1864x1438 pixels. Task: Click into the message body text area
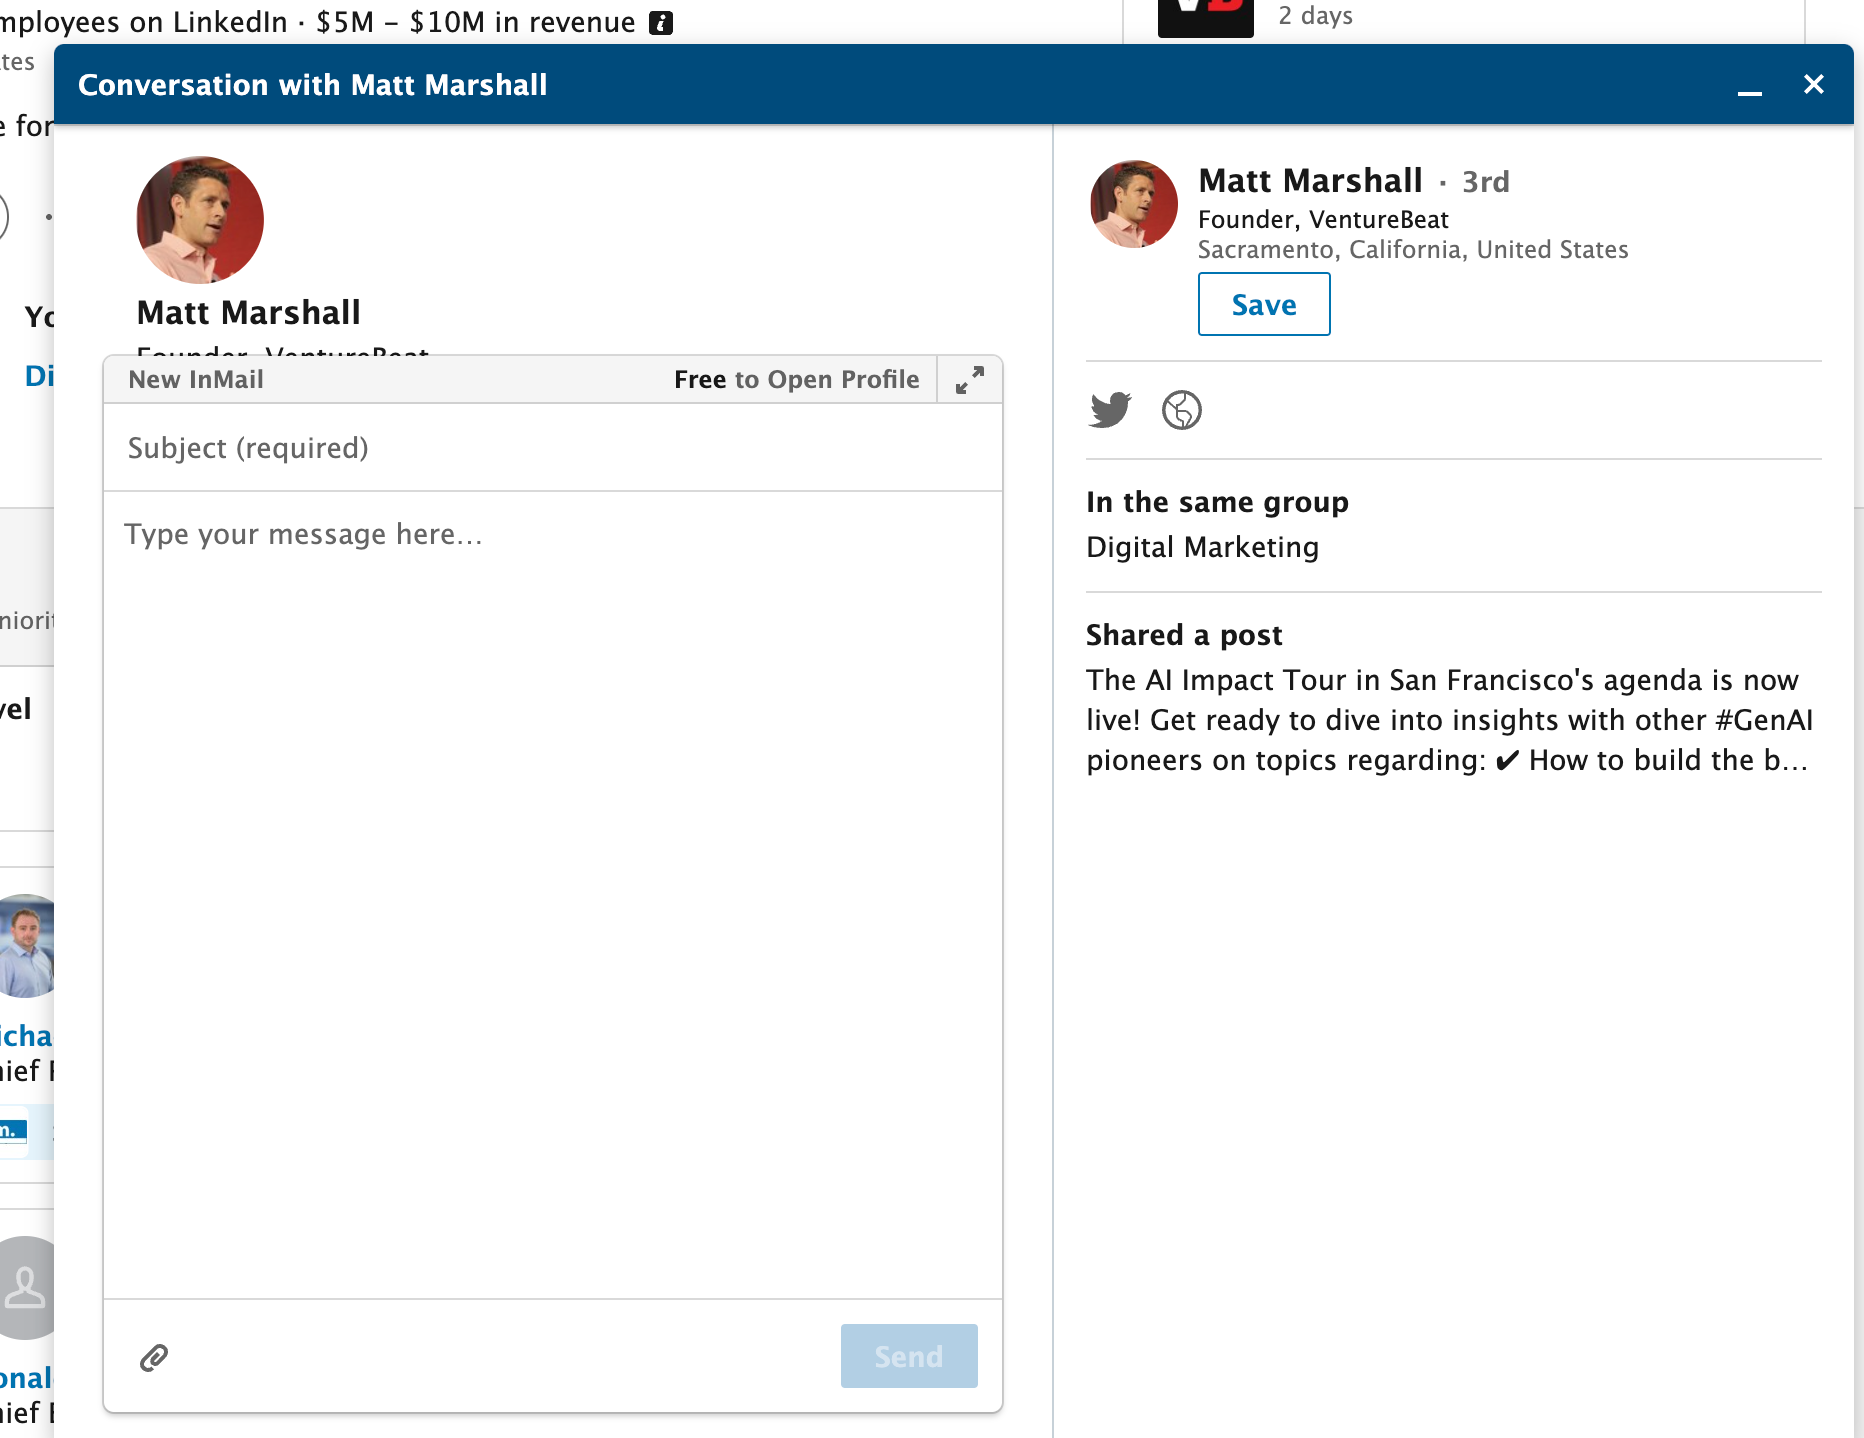point(553,895)
